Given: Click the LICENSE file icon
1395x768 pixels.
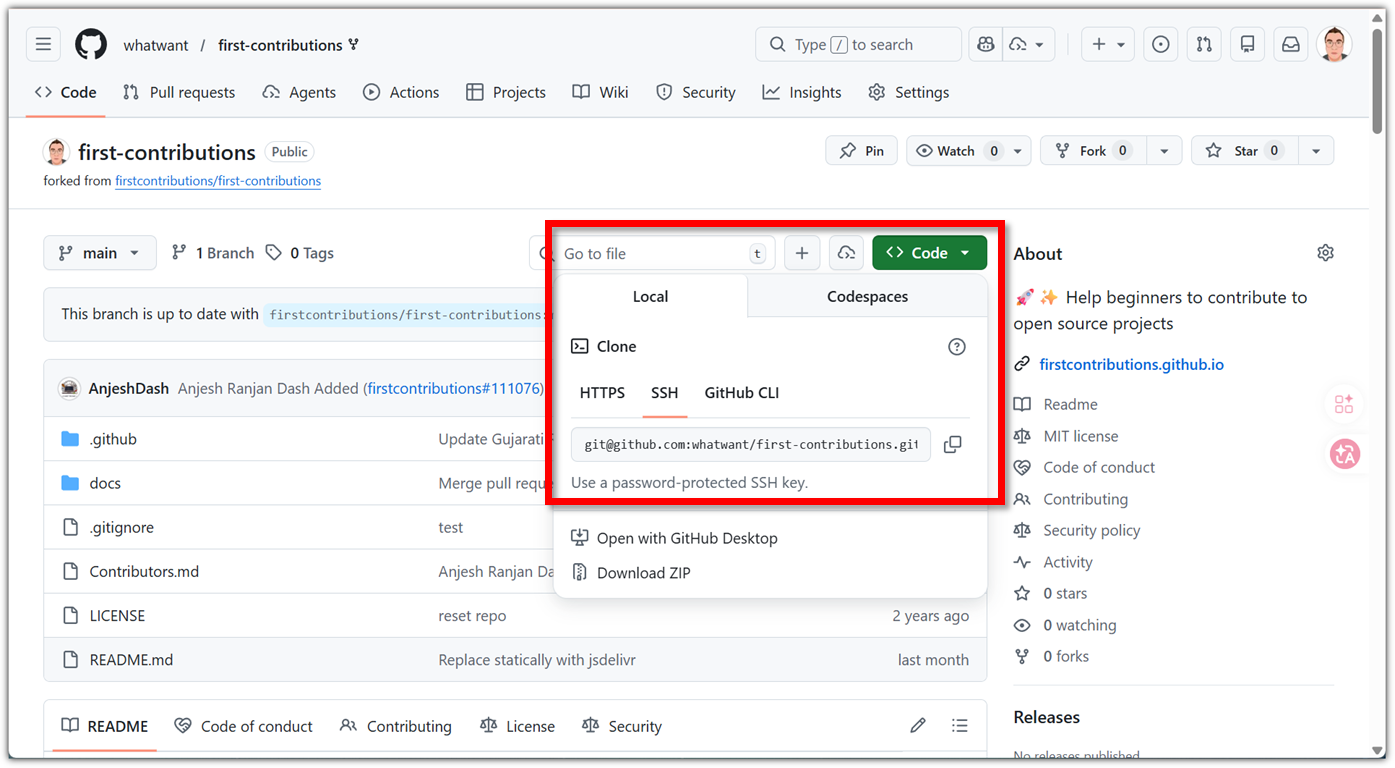Looking at the screenshot, I should click(70, 616).
